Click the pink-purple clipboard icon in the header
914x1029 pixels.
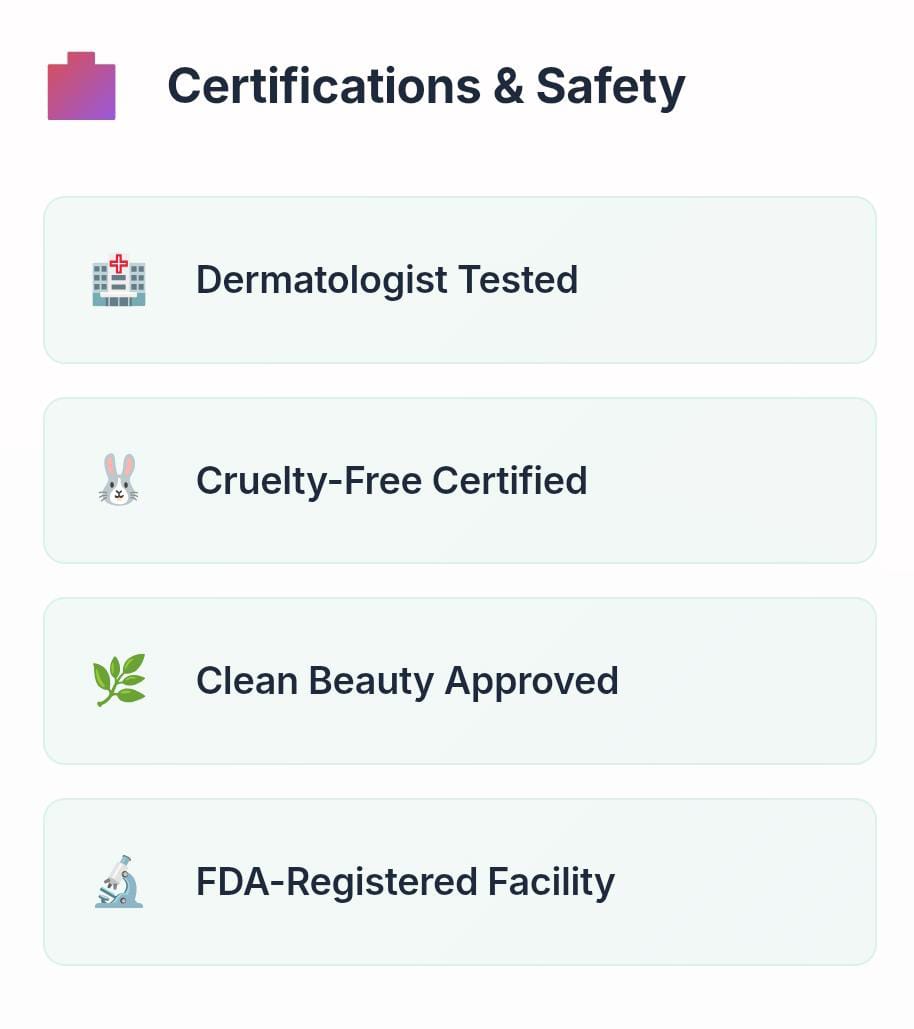click(x=82, y=87)
